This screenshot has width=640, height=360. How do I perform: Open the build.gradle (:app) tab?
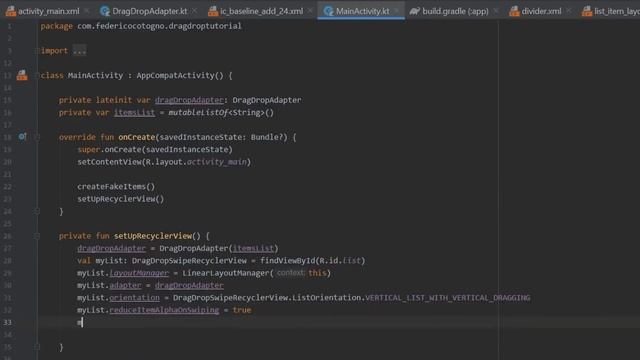[x=455, y=11]
